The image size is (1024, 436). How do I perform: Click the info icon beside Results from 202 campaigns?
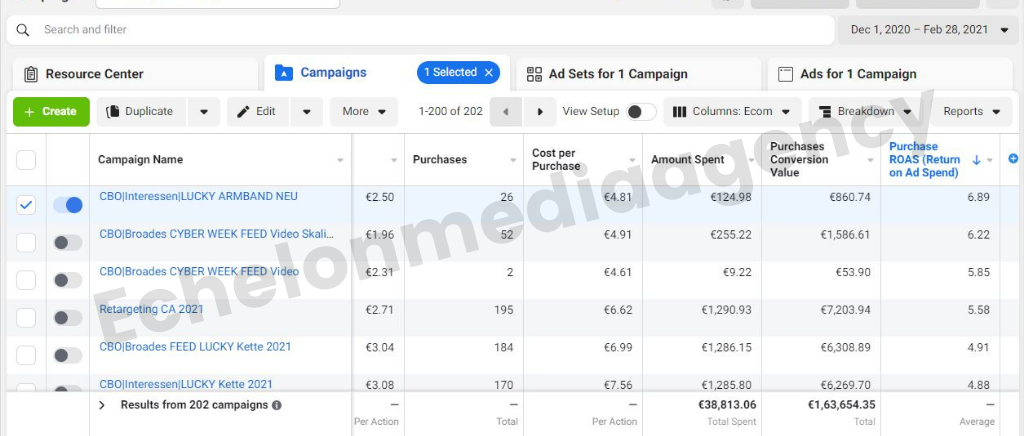coord(276,405)
